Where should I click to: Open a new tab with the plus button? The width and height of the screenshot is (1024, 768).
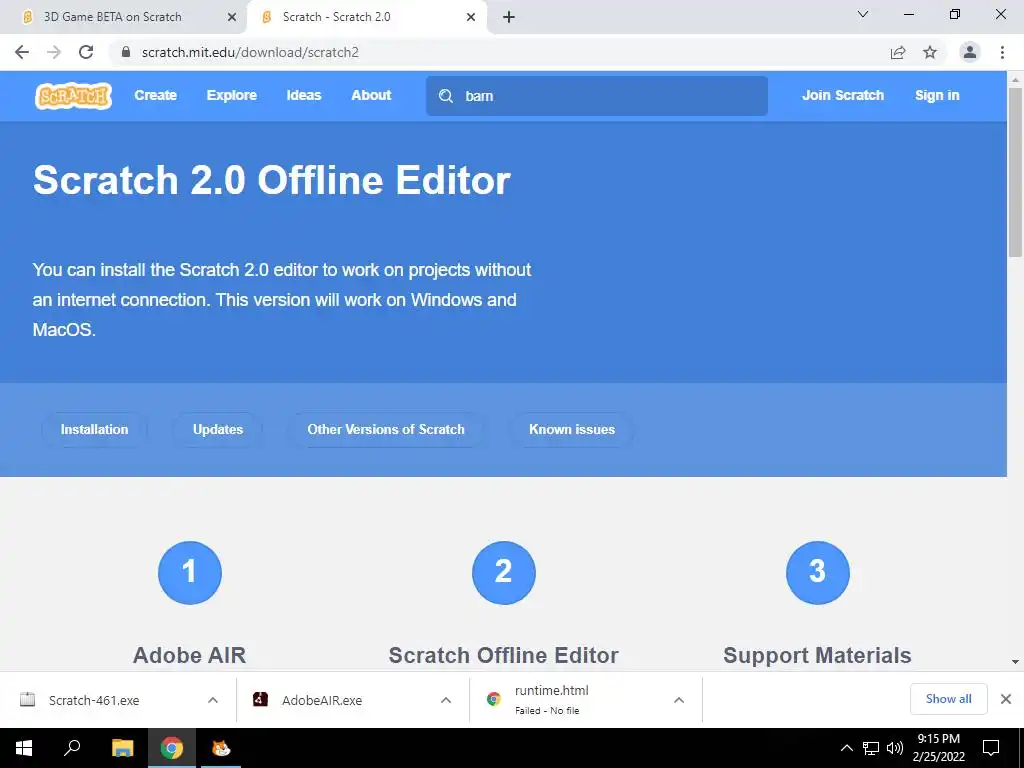(x=509, y=17)
